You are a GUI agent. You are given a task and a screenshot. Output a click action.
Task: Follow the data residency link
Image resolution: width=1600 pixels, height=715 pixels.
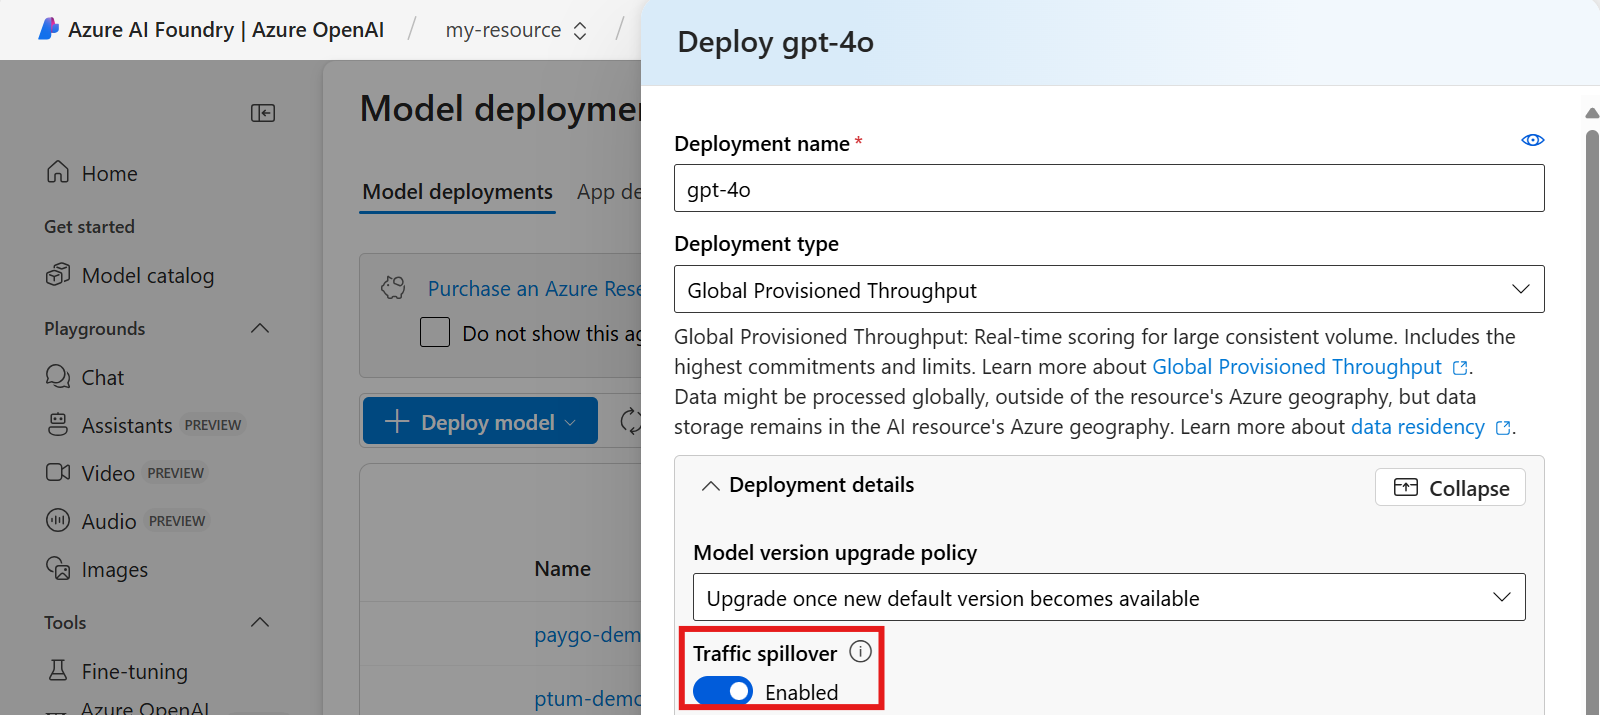point(1417,427)
